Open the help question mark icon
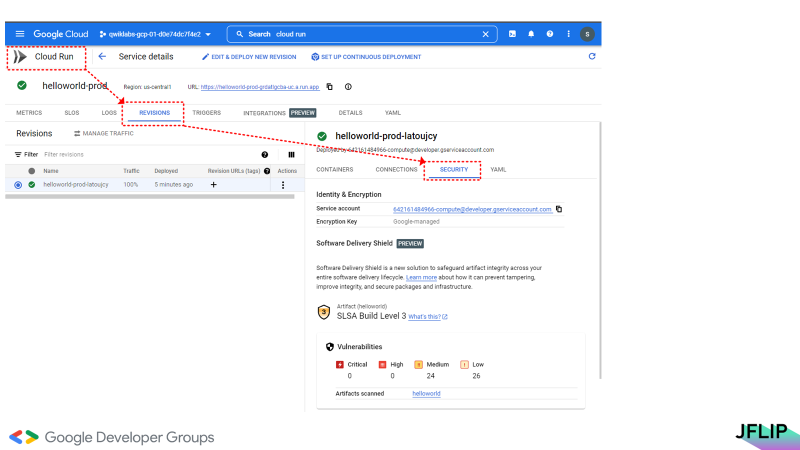800x450 pixels. [x=549, y=34]
